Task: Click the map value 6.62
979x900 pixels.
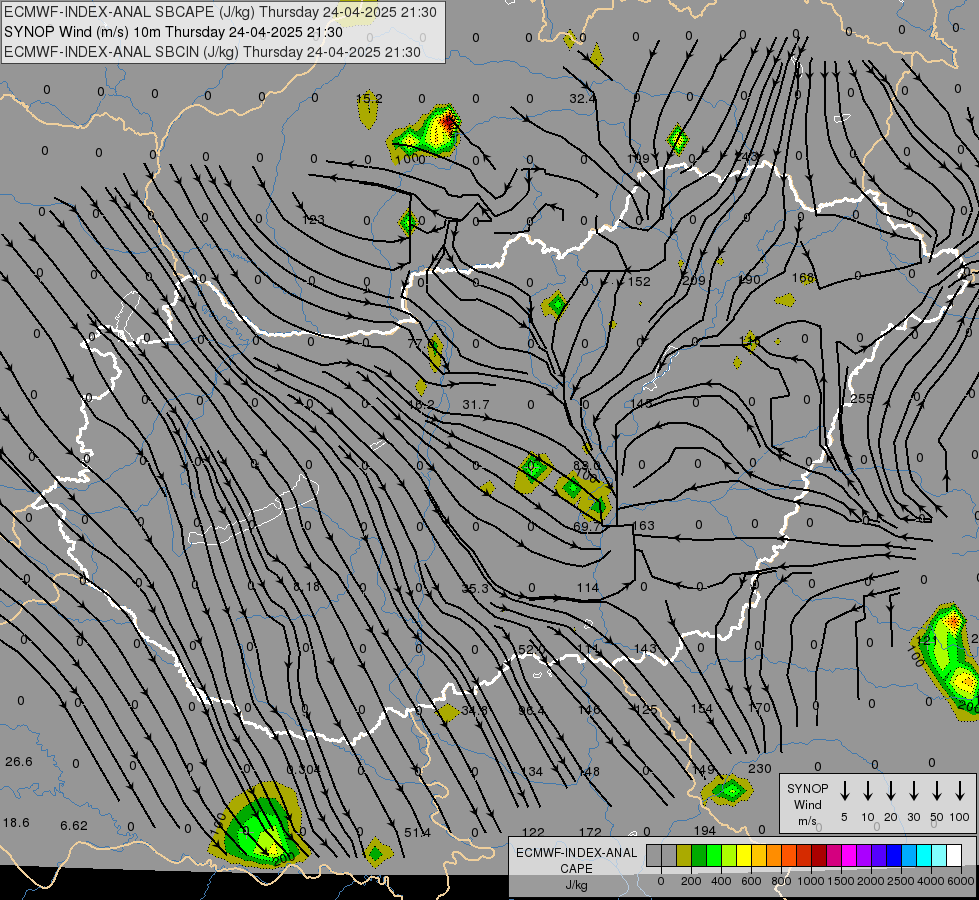Action: [x=74, y=825]
